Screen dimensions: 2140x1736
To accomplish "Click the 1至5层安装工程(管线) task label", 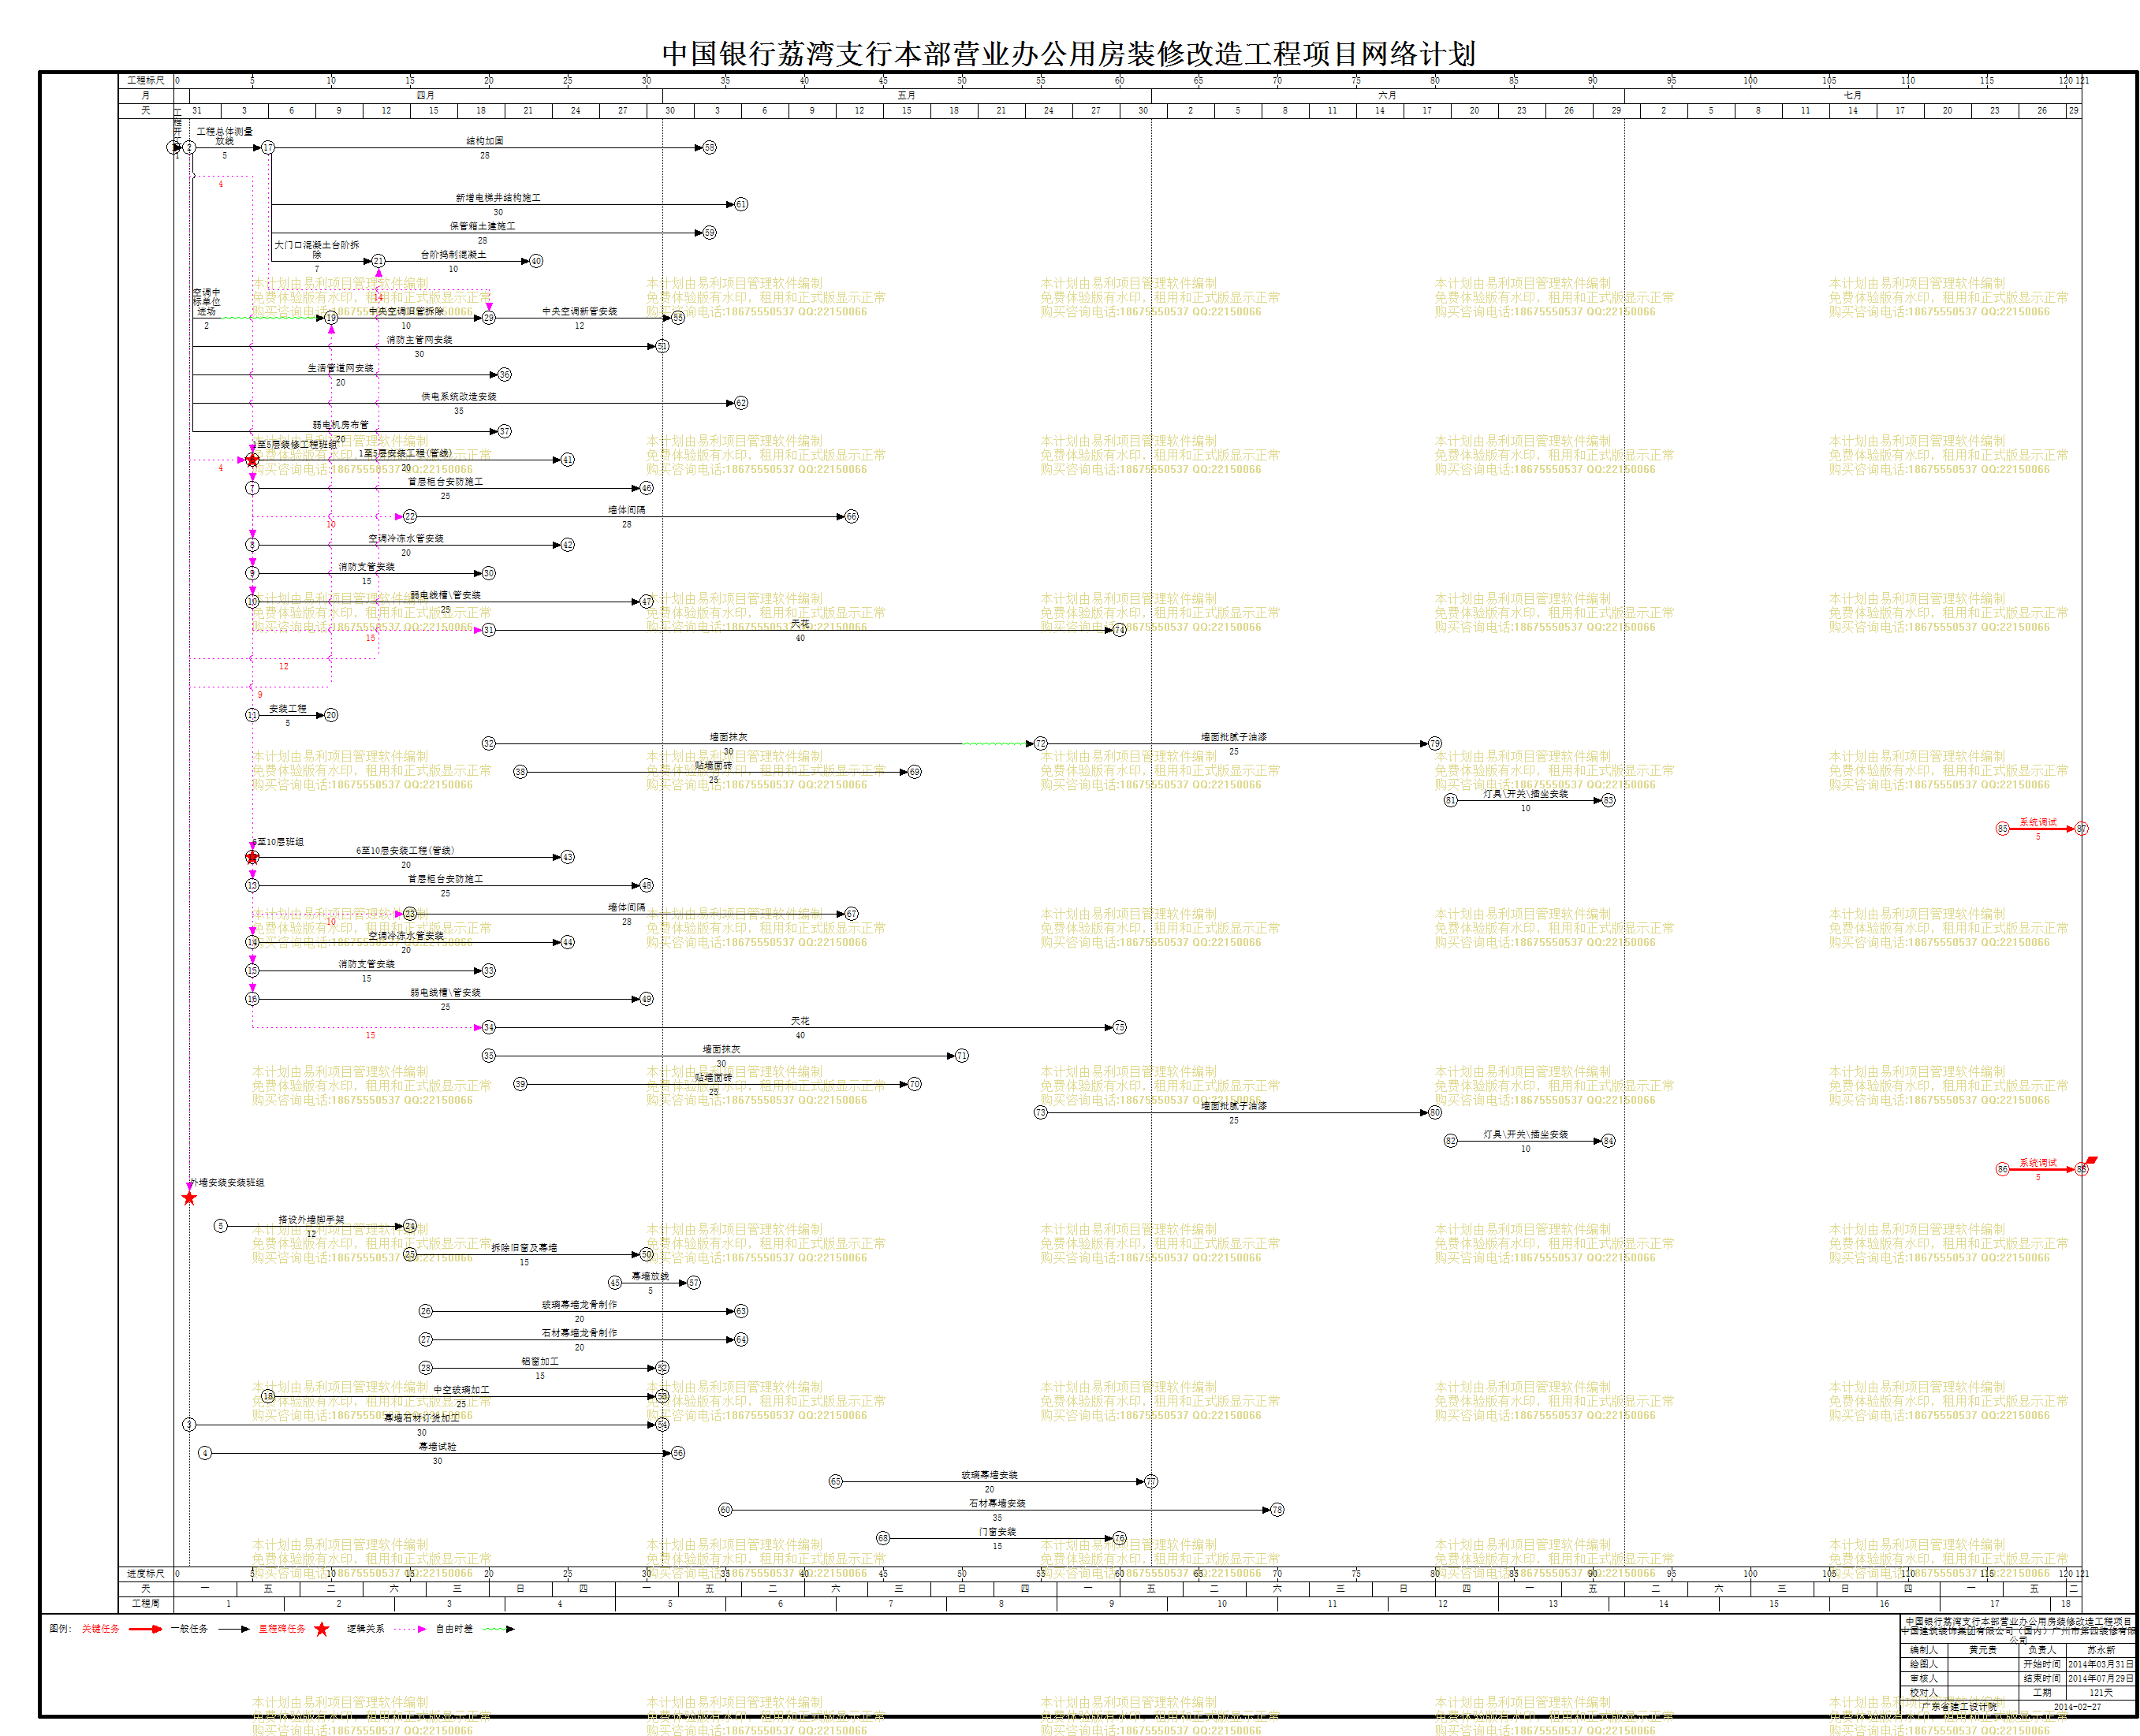I will [405, 454].
